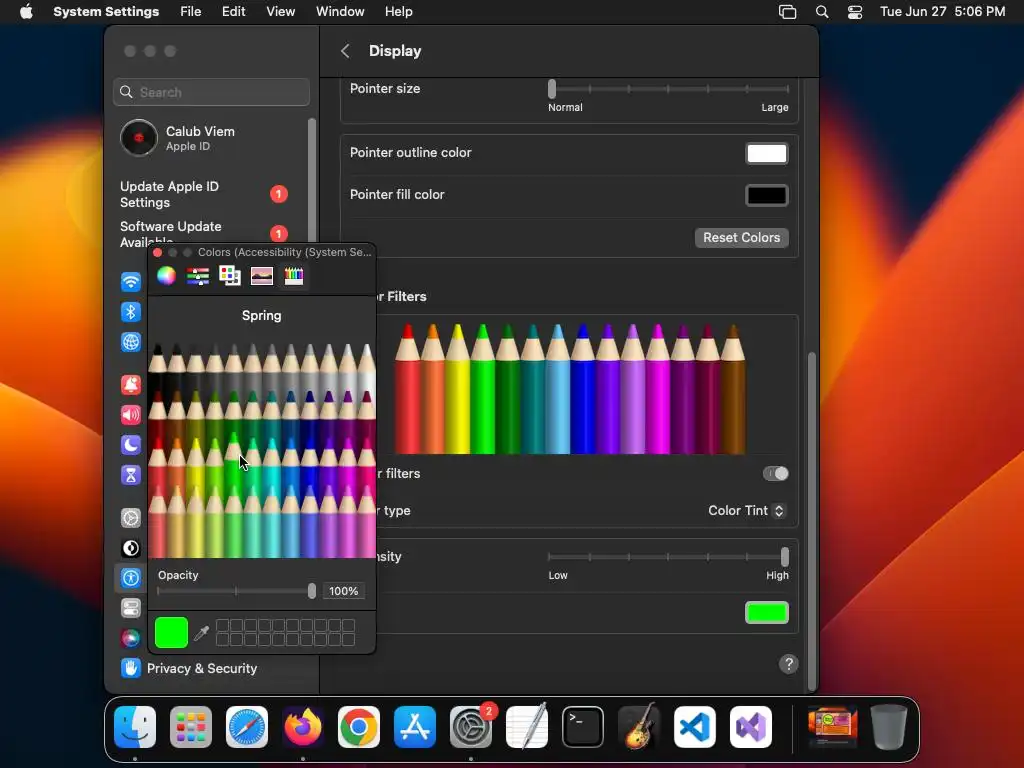Screen dimensions: 1024x768
Task: Open the color palettes picker tab
Action: [230, 276]
